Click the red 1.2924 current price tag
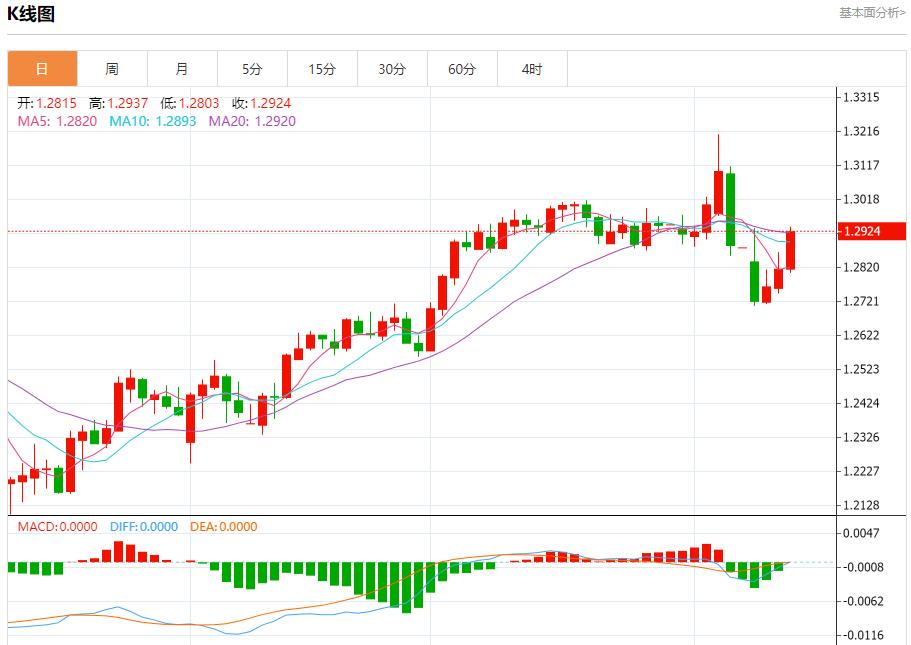Viewport: 911px width, 645px height. [871, 232]
